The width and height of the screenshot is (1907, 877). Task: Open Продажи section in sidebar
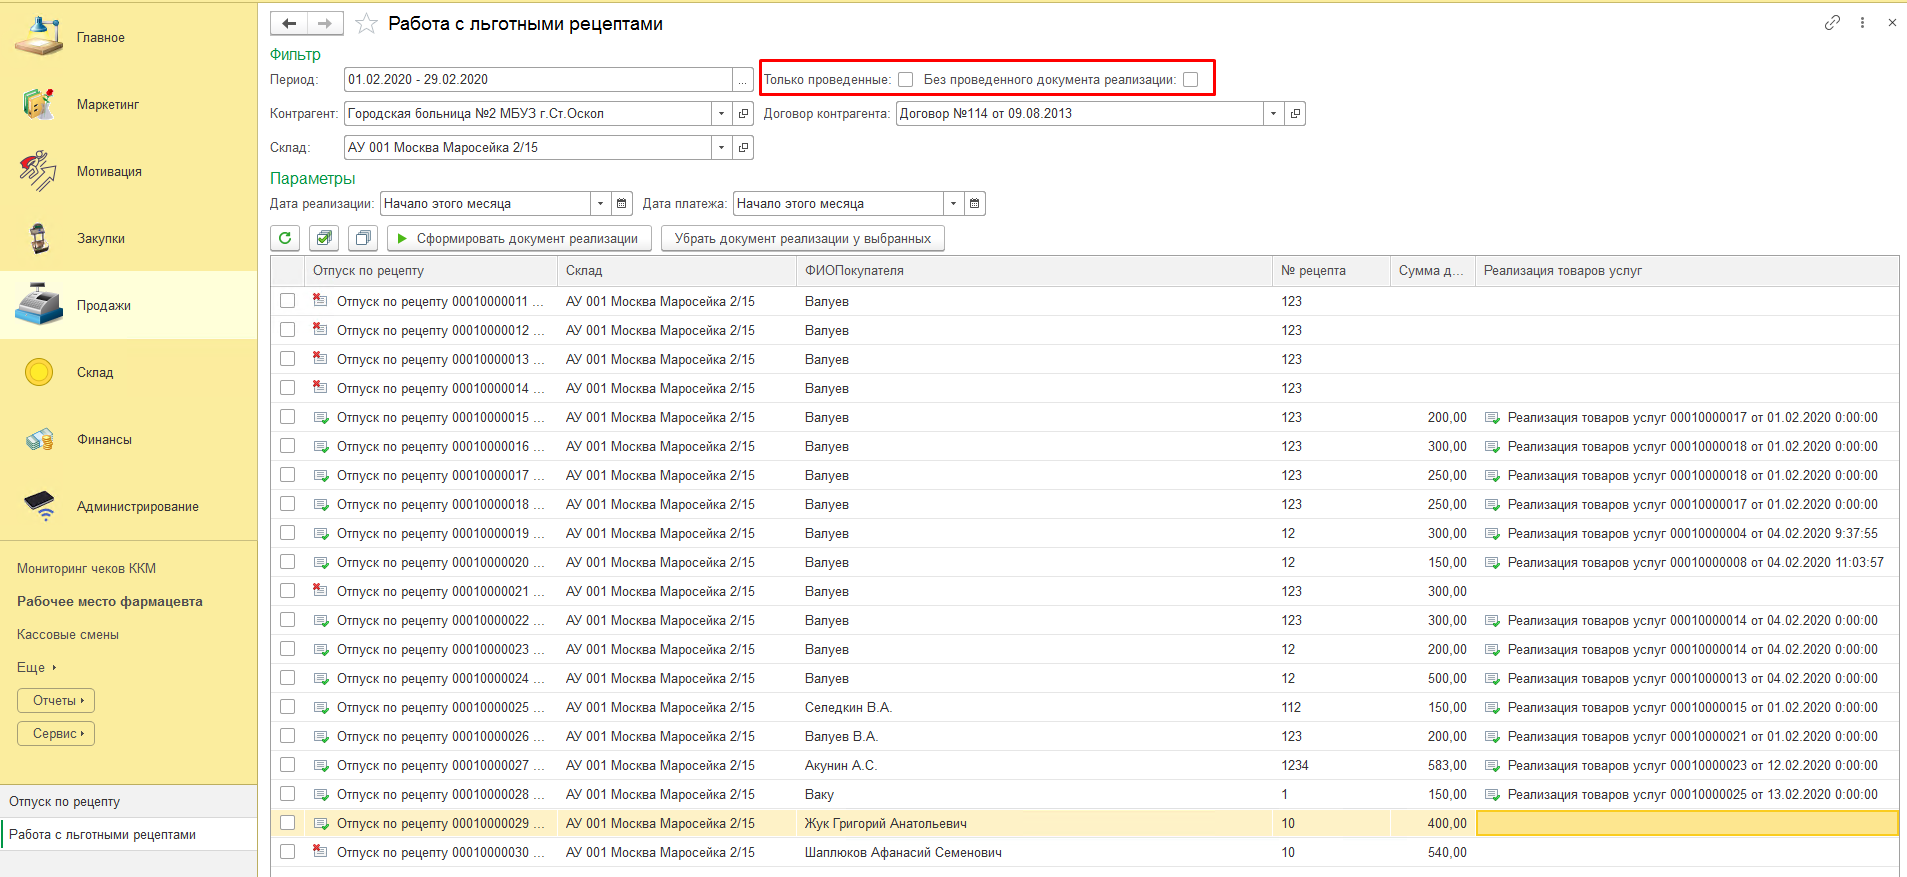103,305
